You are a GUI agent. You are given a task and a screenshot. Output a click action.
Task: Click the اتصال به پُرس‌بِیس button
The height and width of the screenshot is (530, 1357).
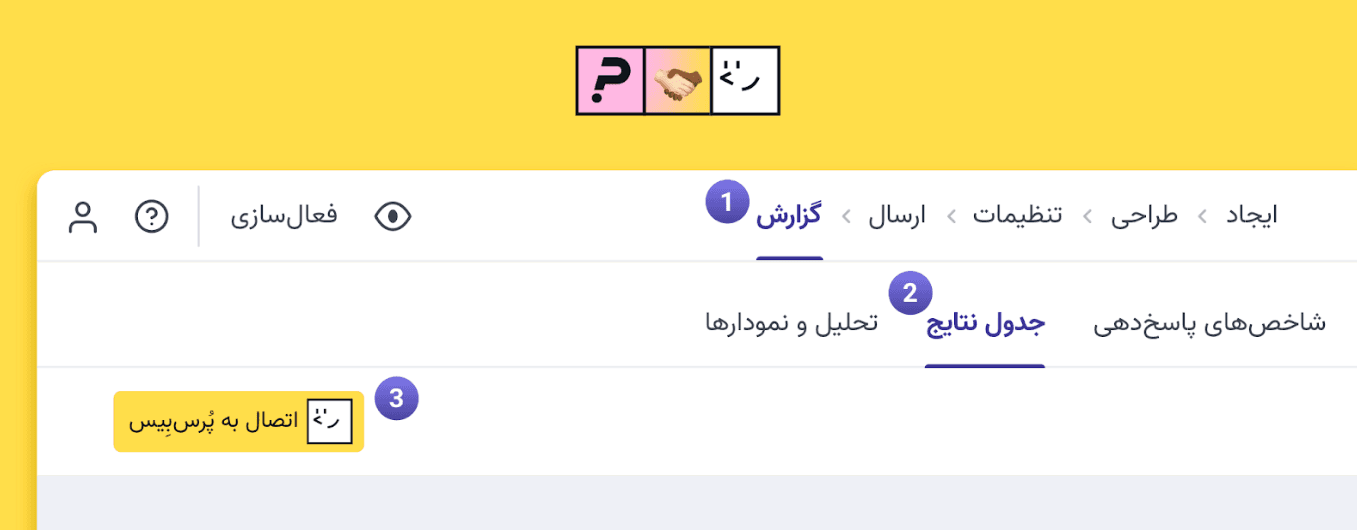tap(239, 421)
